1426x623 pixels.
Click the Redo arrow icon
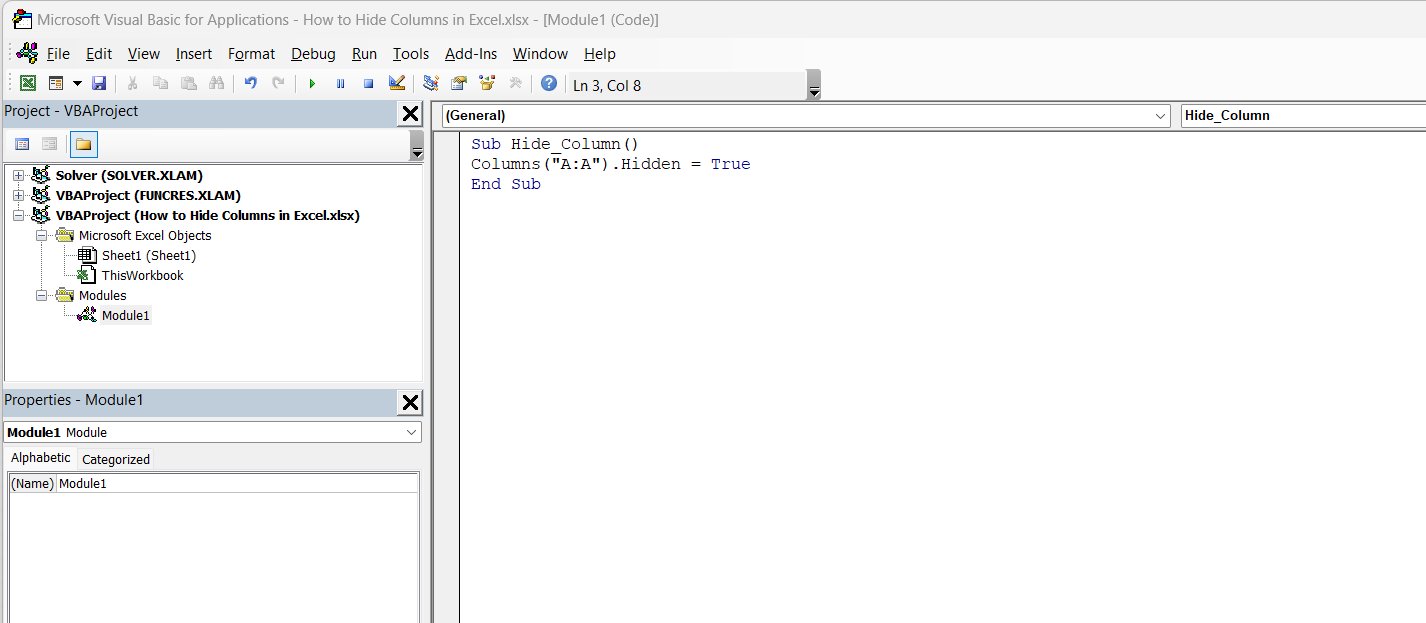coord(279,84)
